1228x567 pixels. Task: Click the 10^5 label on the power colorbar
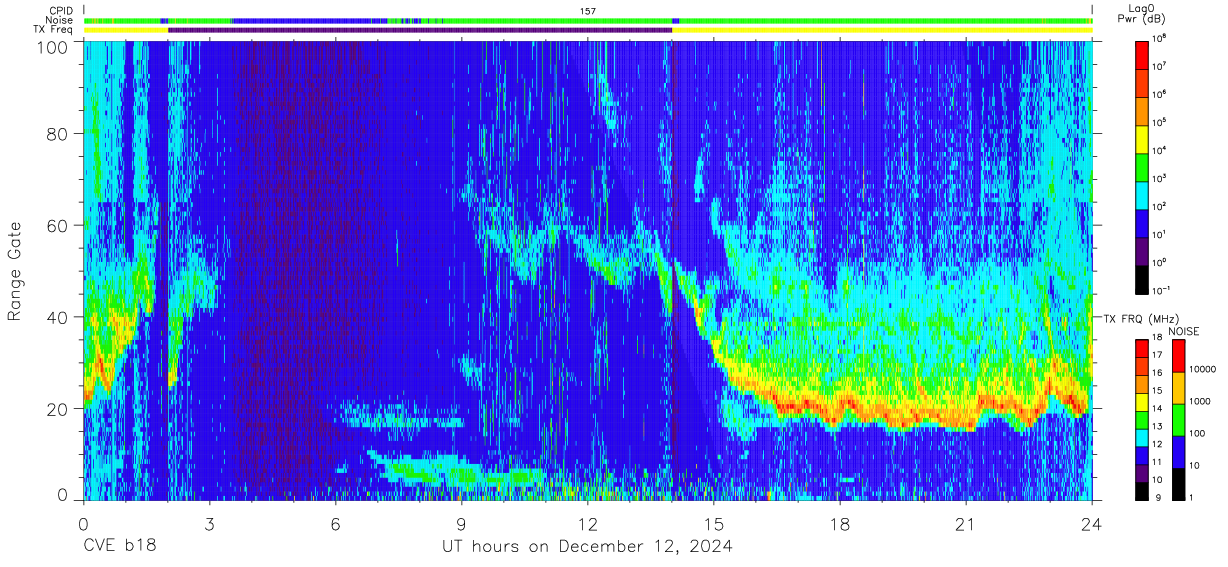[1159, 123]
